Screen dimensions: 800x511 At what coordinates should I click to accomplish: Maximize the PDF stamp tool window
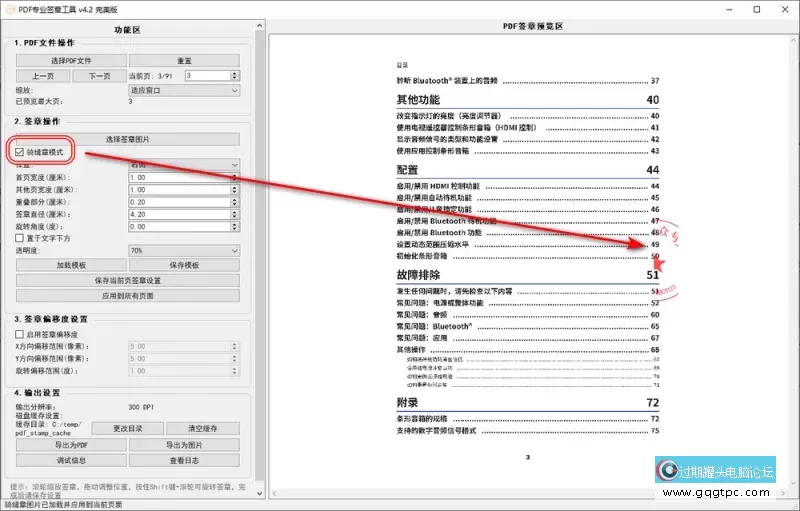tap(757, 9)
